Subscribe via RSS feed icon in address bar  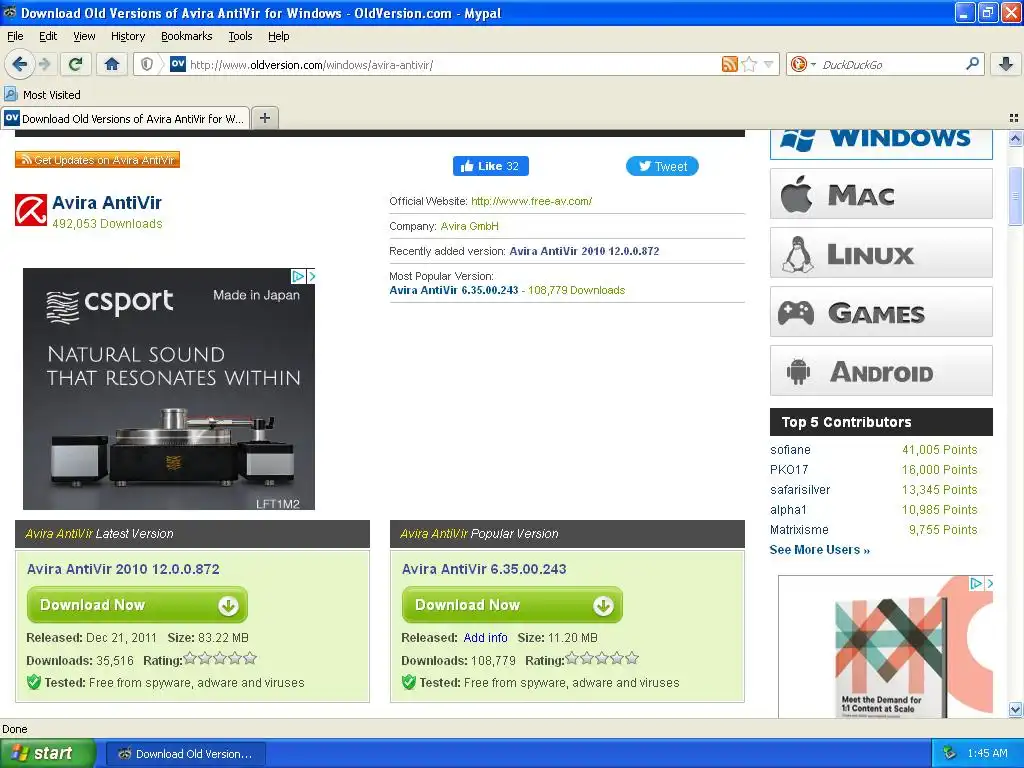pyautogui.click(x=729, y=64)
